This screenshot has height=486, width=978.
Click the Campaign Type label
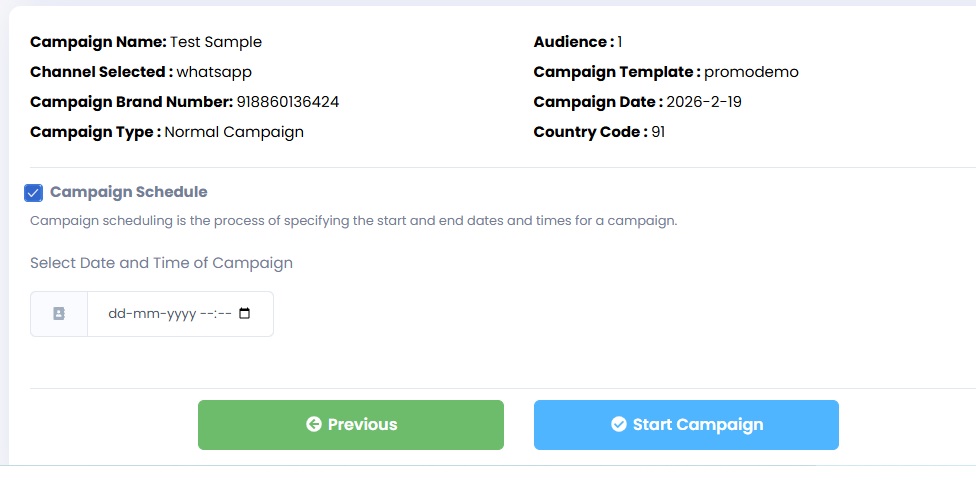tap(95, 132)
